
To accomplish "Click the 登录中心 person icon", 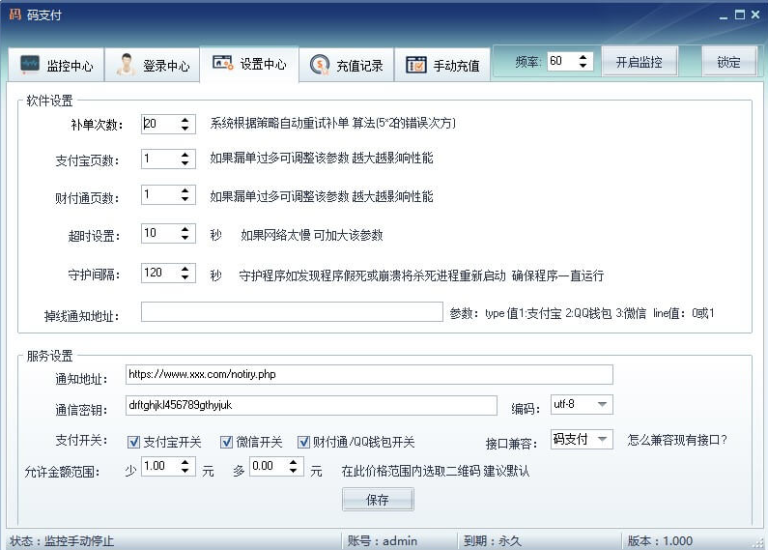I will 126,65.
